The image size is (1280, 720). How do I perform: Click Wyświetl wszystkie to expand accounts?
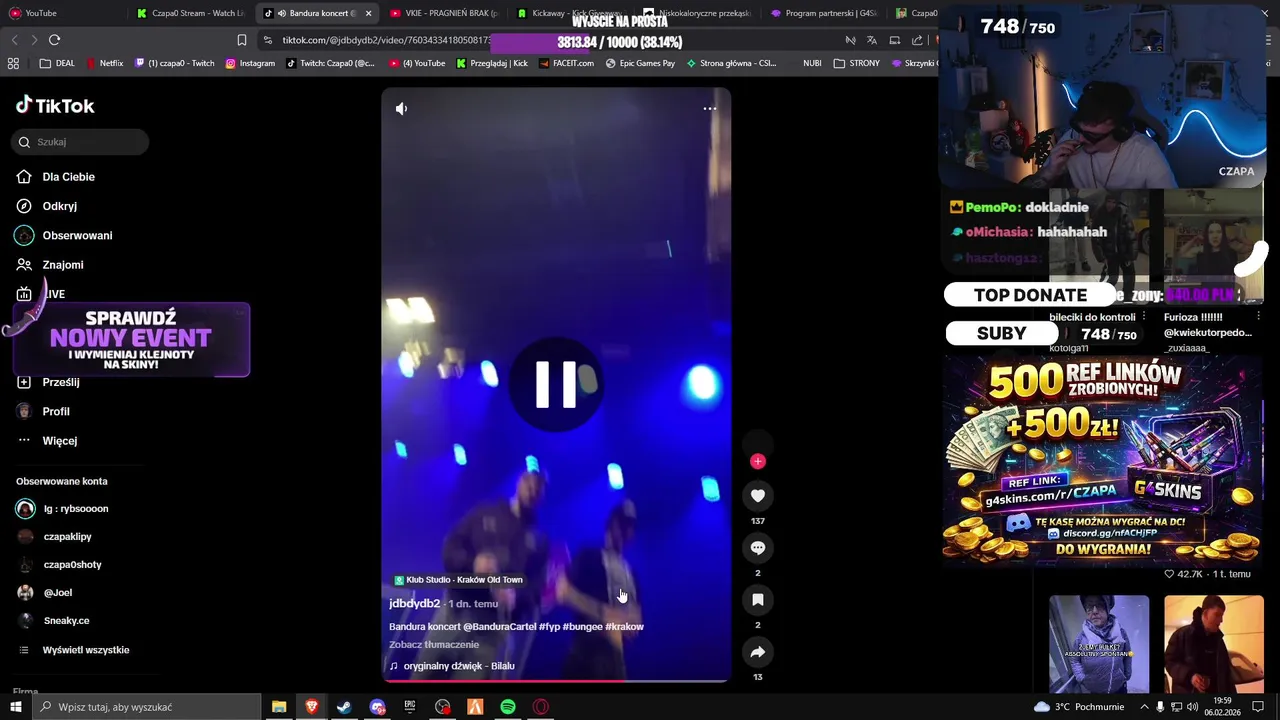pos(86,650)
